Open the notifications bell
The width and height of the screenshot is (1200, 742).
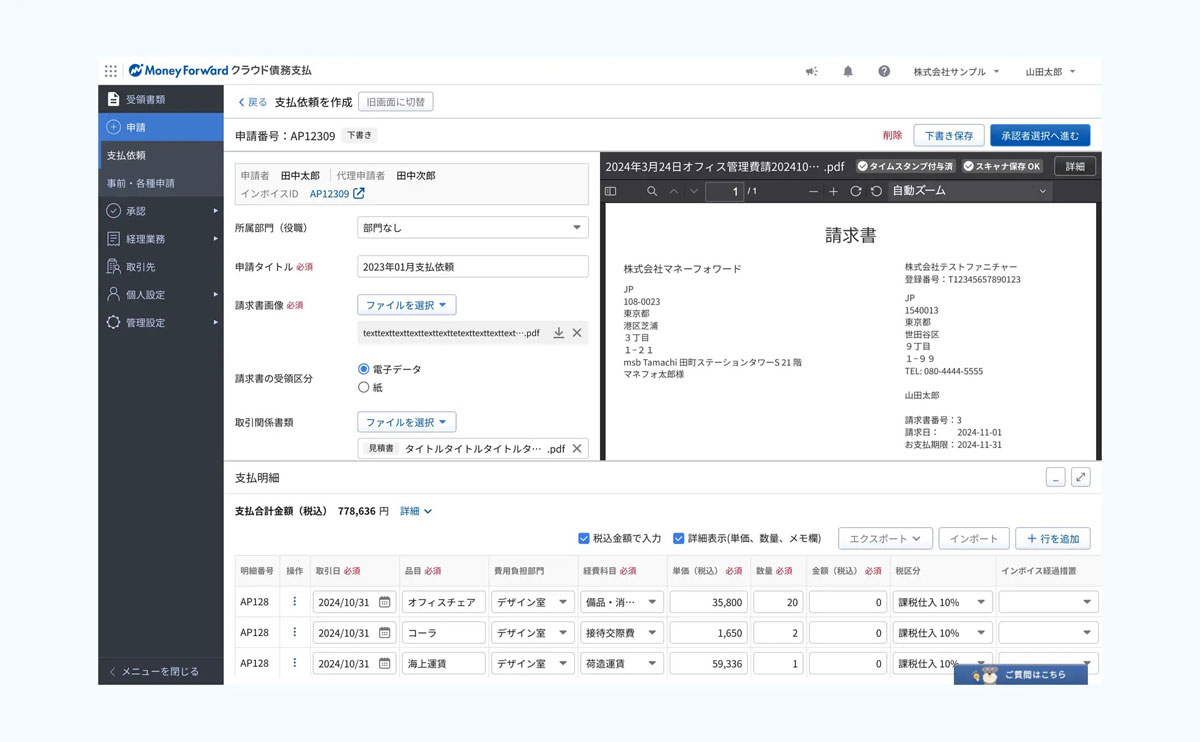(x=847, y=70)
